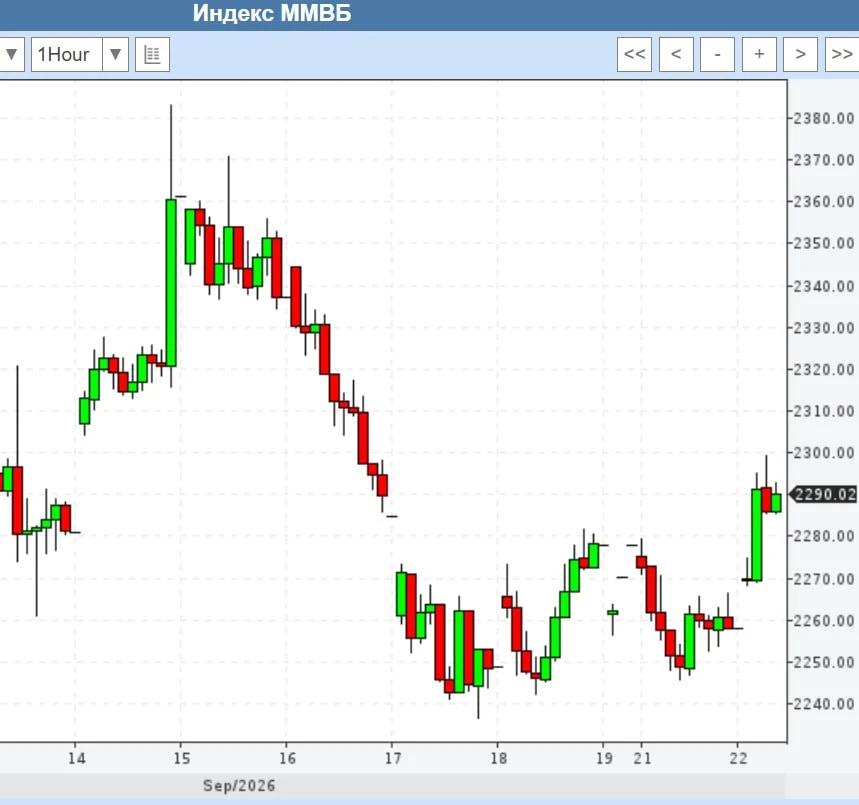Click the tall green candle before 15
The height and width of the screenshot is (805, 859).
pyautogui.click(x=171, y=282)
